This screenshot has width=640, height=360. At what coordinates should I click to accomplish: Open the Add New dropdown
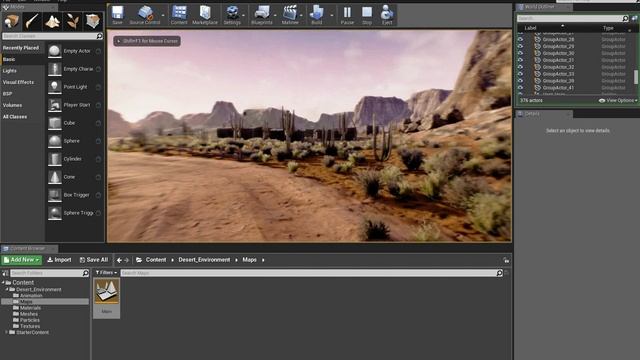click(22, 260)
